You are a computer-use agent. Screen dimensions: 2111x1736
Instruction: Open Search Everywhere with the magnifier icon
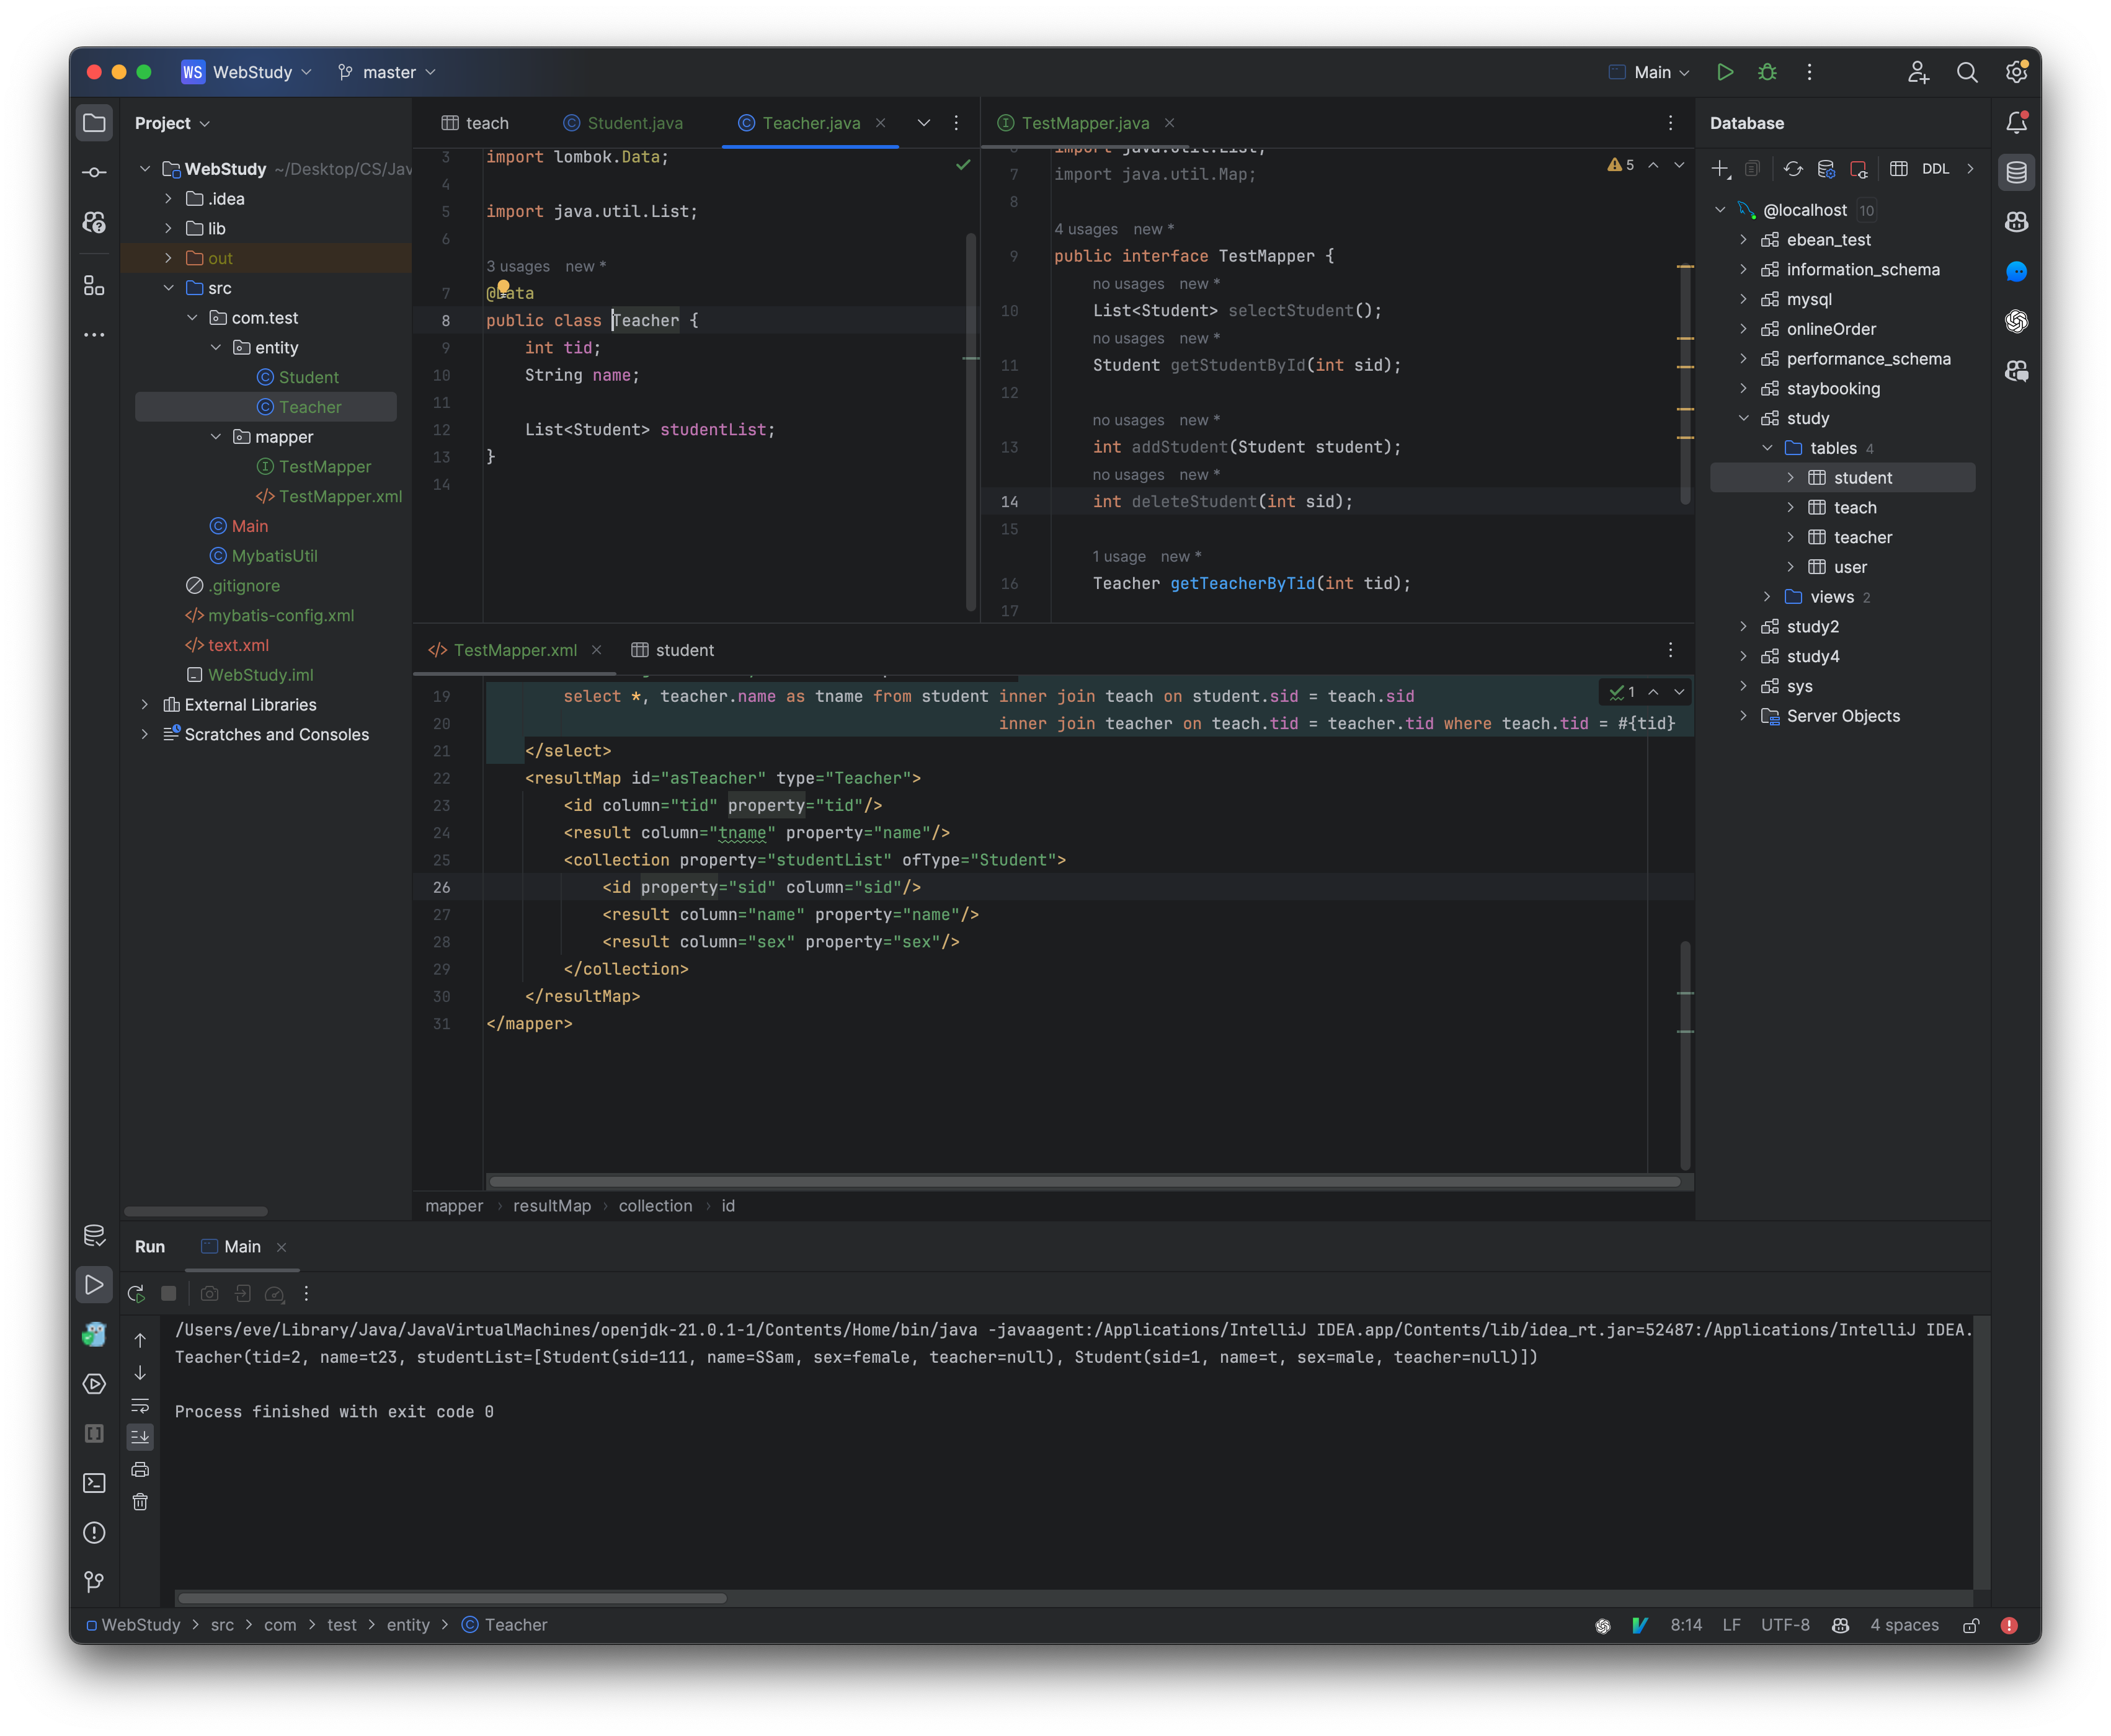(x=1967, y=72)
